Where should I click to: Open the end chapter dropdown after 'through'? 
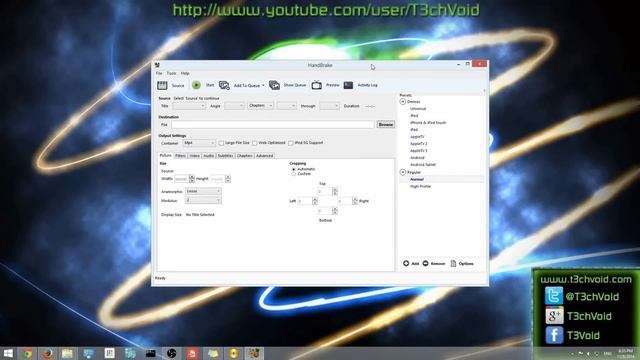tap(329, 106)
